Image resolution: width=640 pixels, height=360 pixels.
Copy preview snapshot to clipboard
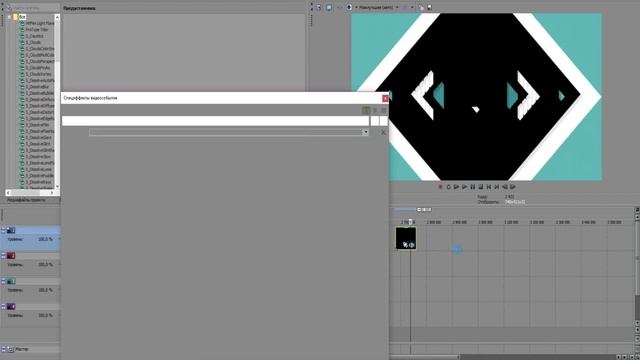pos(421,7)
